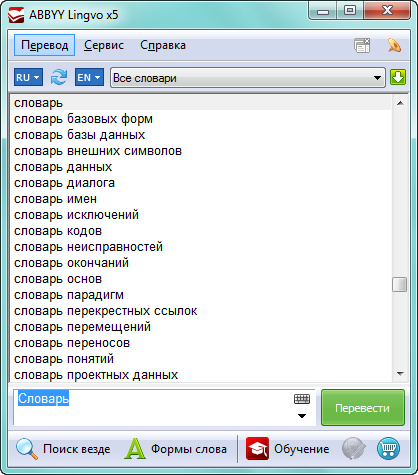This screenshot has height=475, width=418.
Task: Click the word list scrollbar thumb
Action: point(399,285)
